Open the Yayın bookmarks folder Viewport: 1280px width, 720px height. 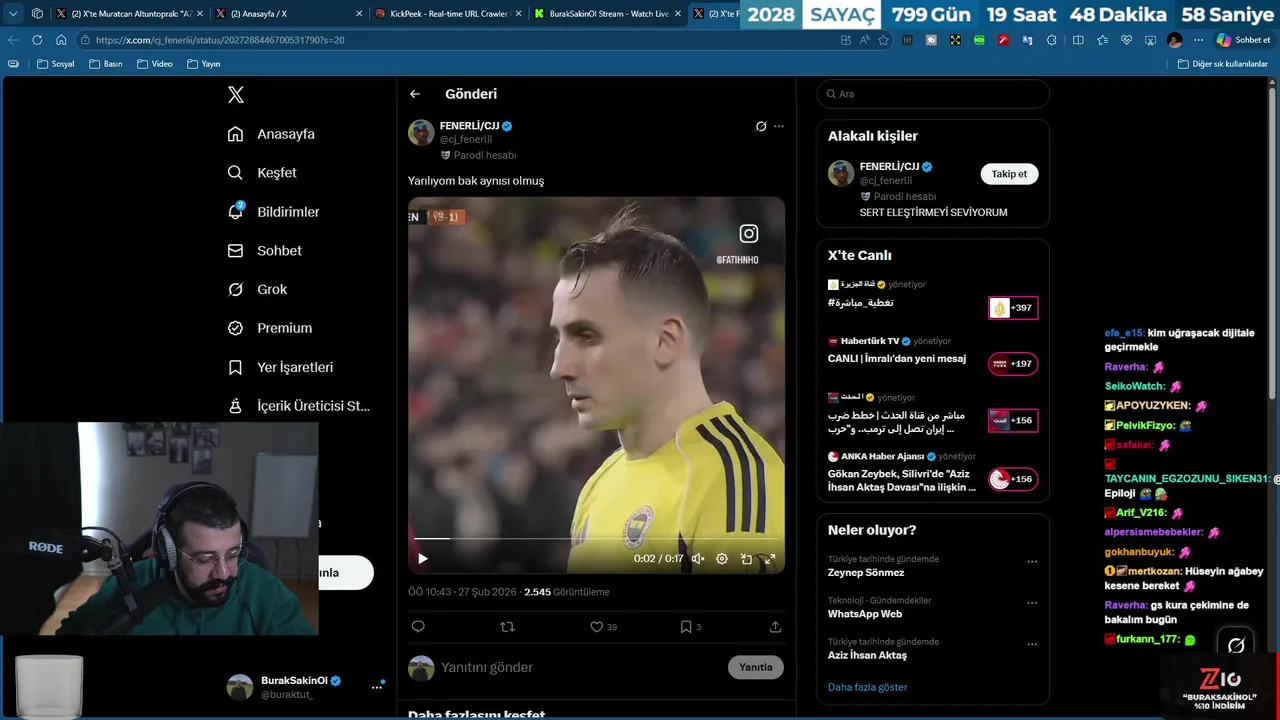(203, 64)
